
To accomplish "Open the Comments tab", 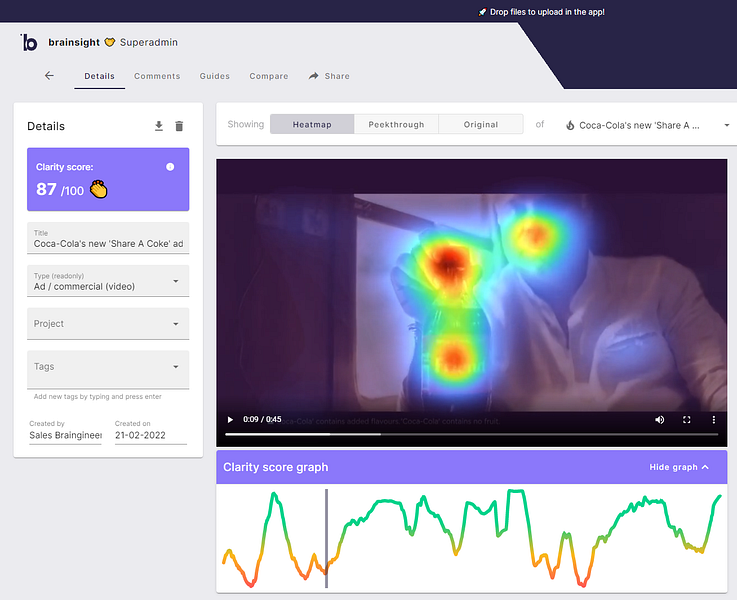I will coord(157,76).
